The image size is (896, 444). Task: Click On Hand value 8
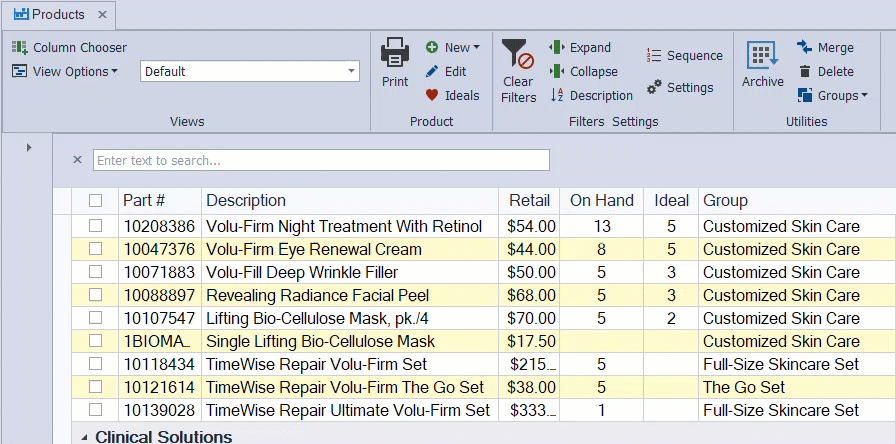coord(602,250)
